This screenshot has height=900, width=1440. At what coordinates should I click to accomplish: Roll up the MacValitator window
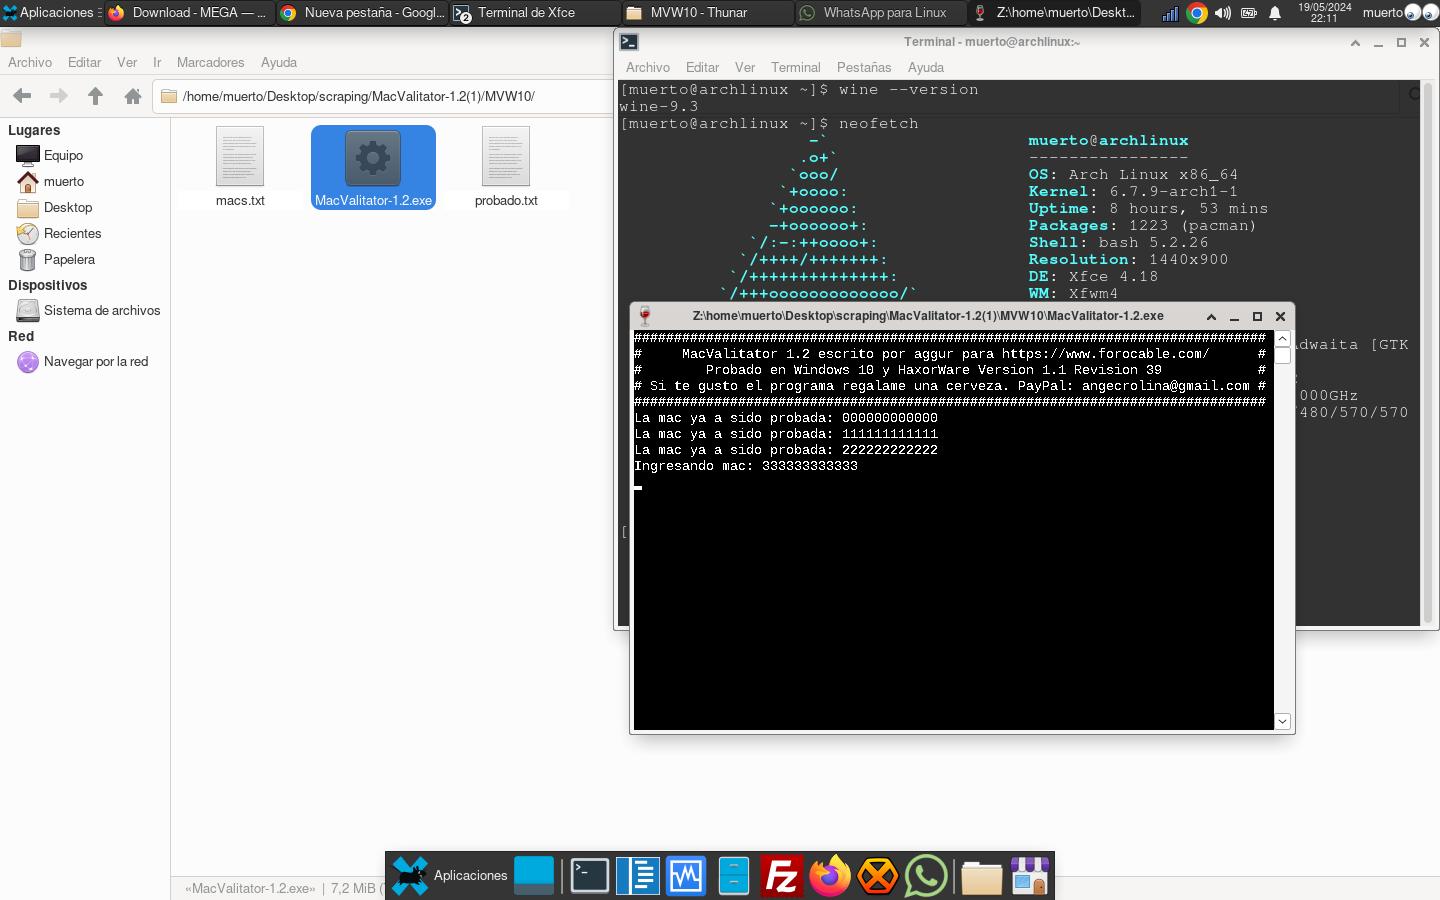(1211, 316)
